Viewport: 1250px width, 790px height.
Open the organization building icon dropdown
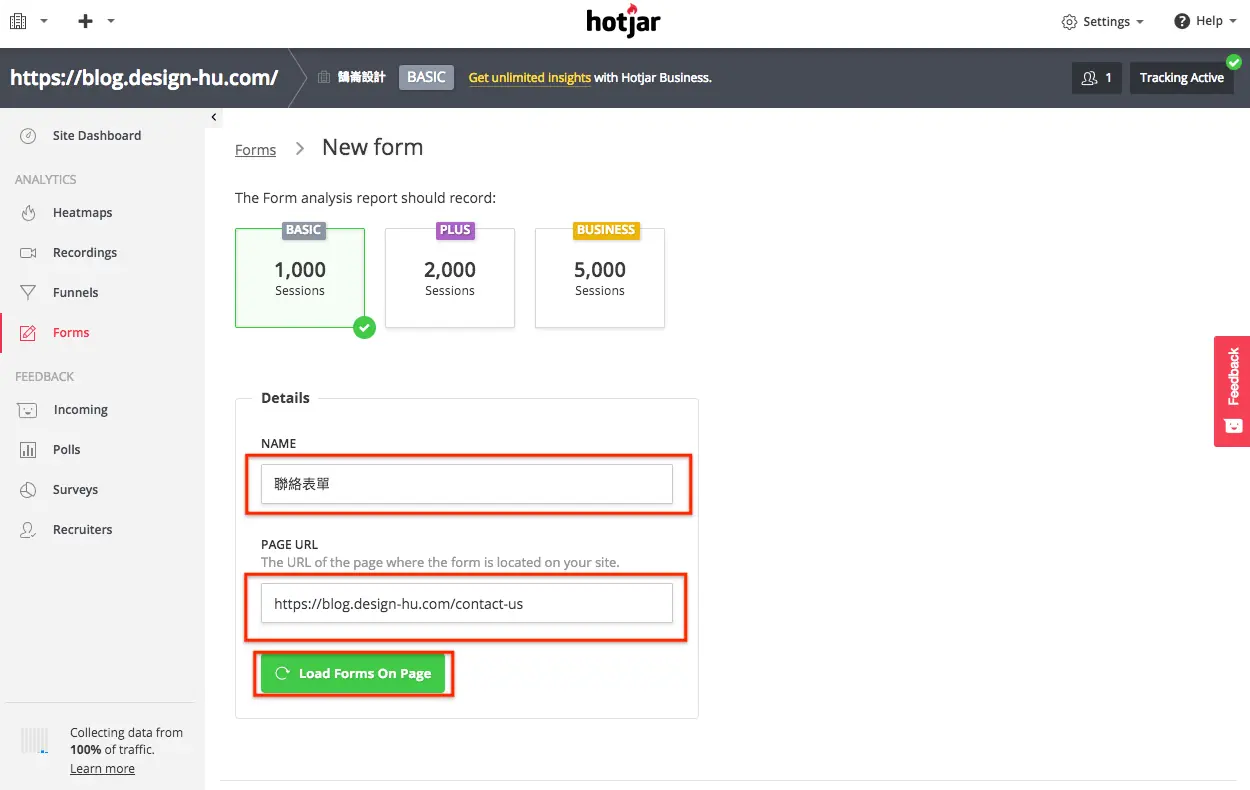[x=28, y=21]
